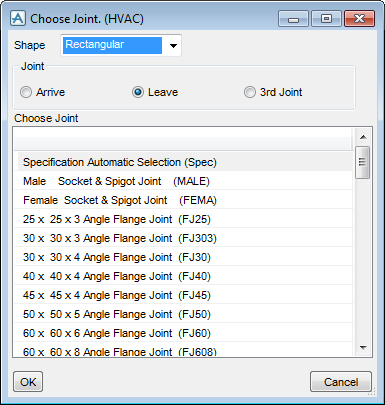
Task: Open the Shape dropdown arrow
Action: coord(173,45)
